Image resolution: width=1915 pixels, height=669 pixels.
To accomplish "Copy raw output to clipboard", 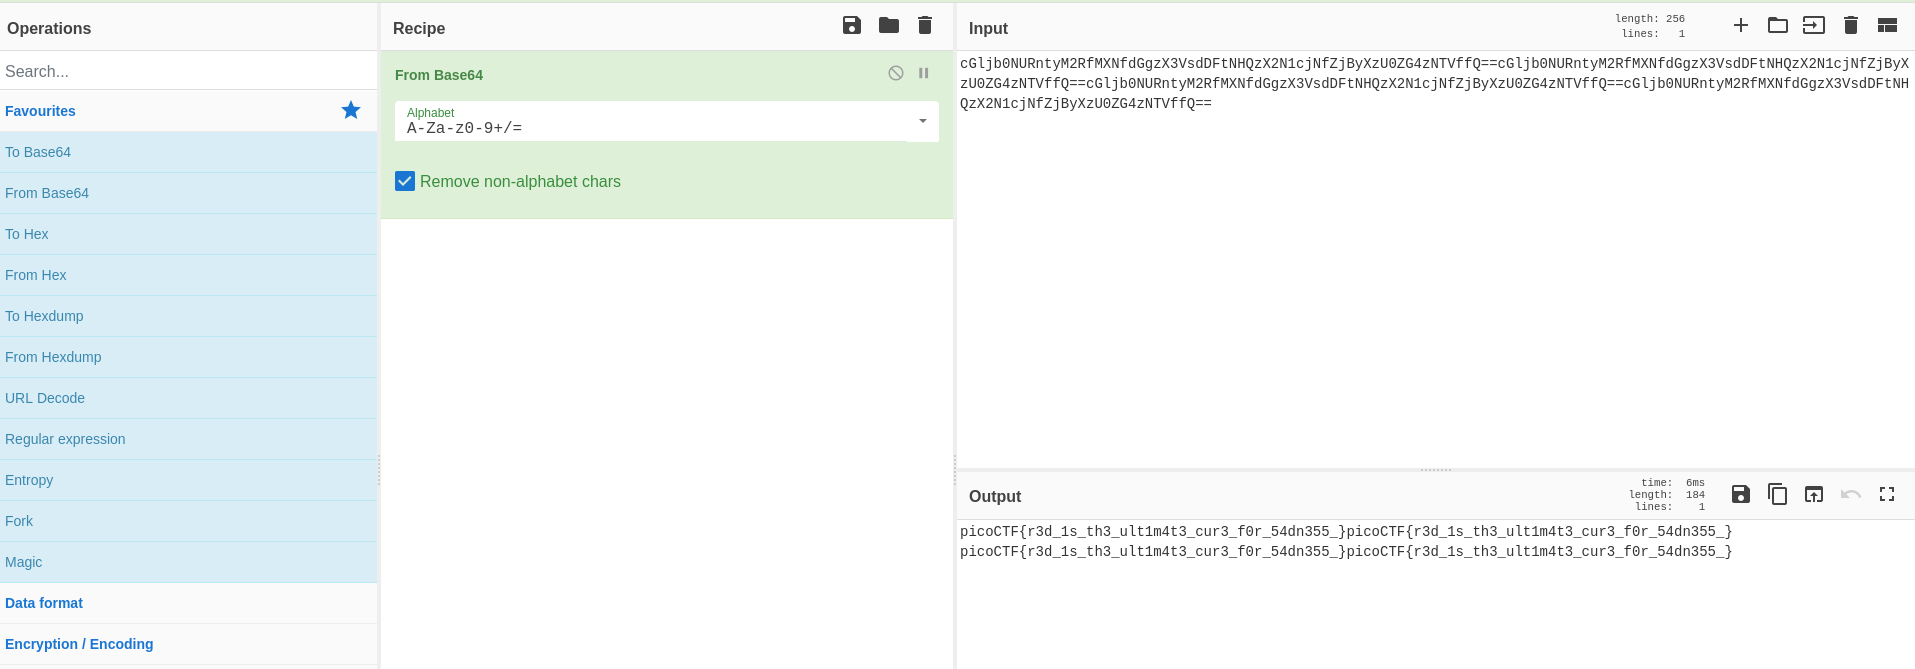I will tap(1777, 494).
